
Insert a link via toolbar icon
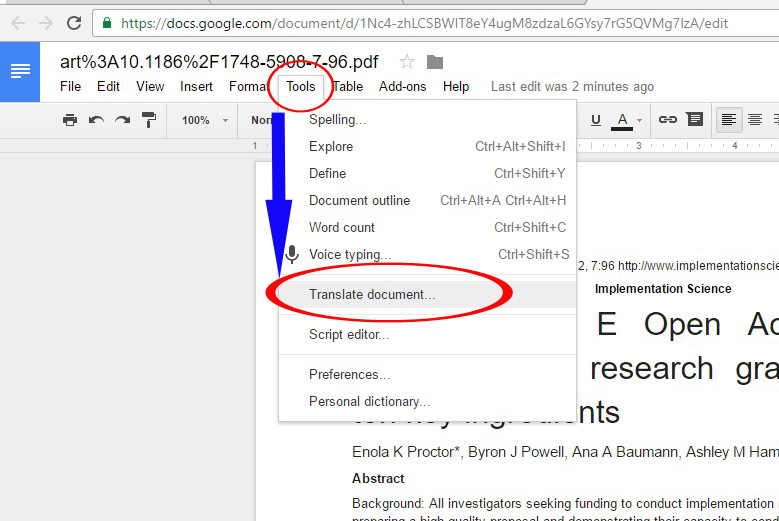(x=667, y=120)
